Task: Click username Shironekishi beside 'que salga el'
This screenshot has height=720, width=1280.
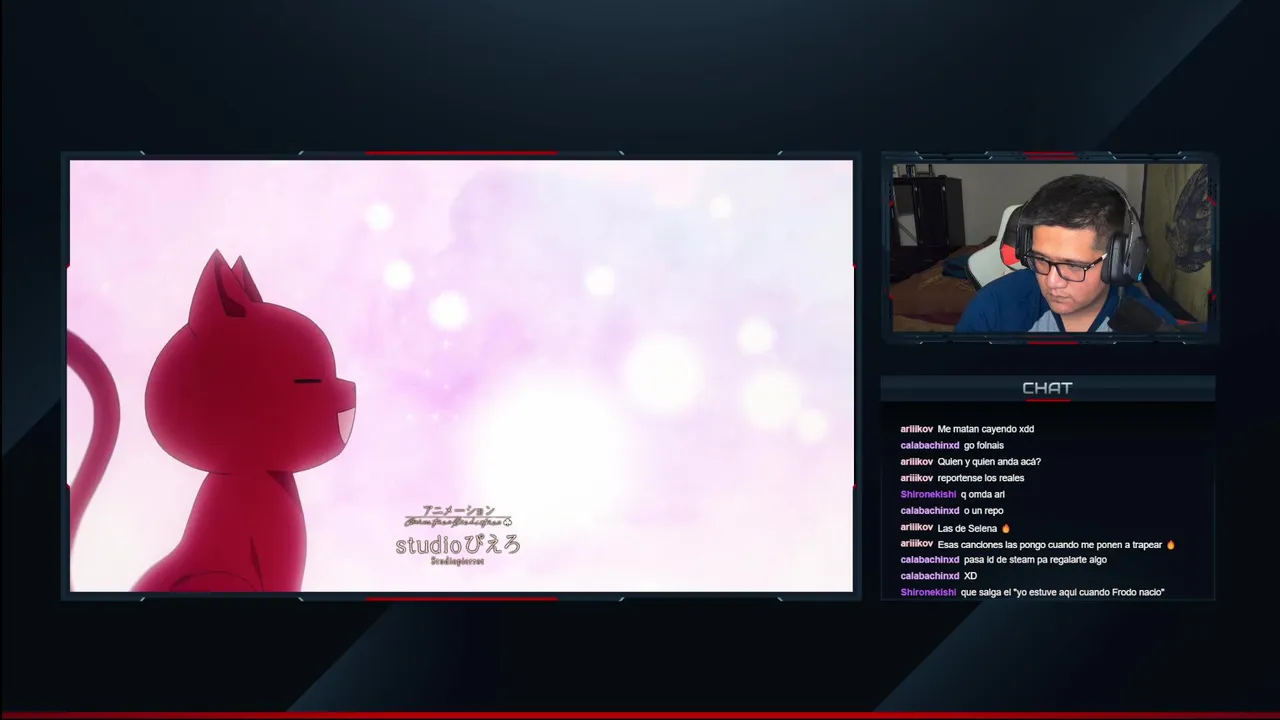Action: pyautogui.click(x=928, y=593)
